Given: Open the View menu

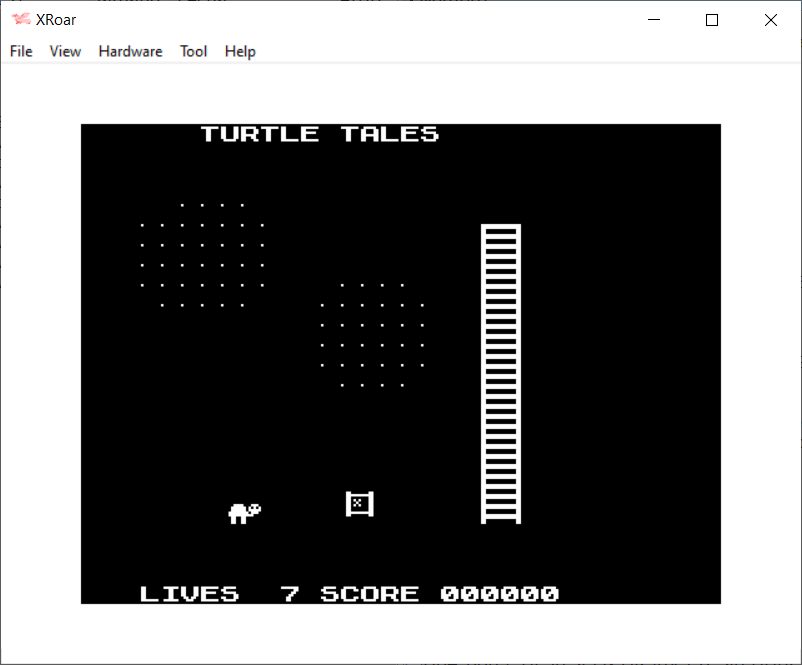Looking at the screenshot, I should [x=65, y=51].
